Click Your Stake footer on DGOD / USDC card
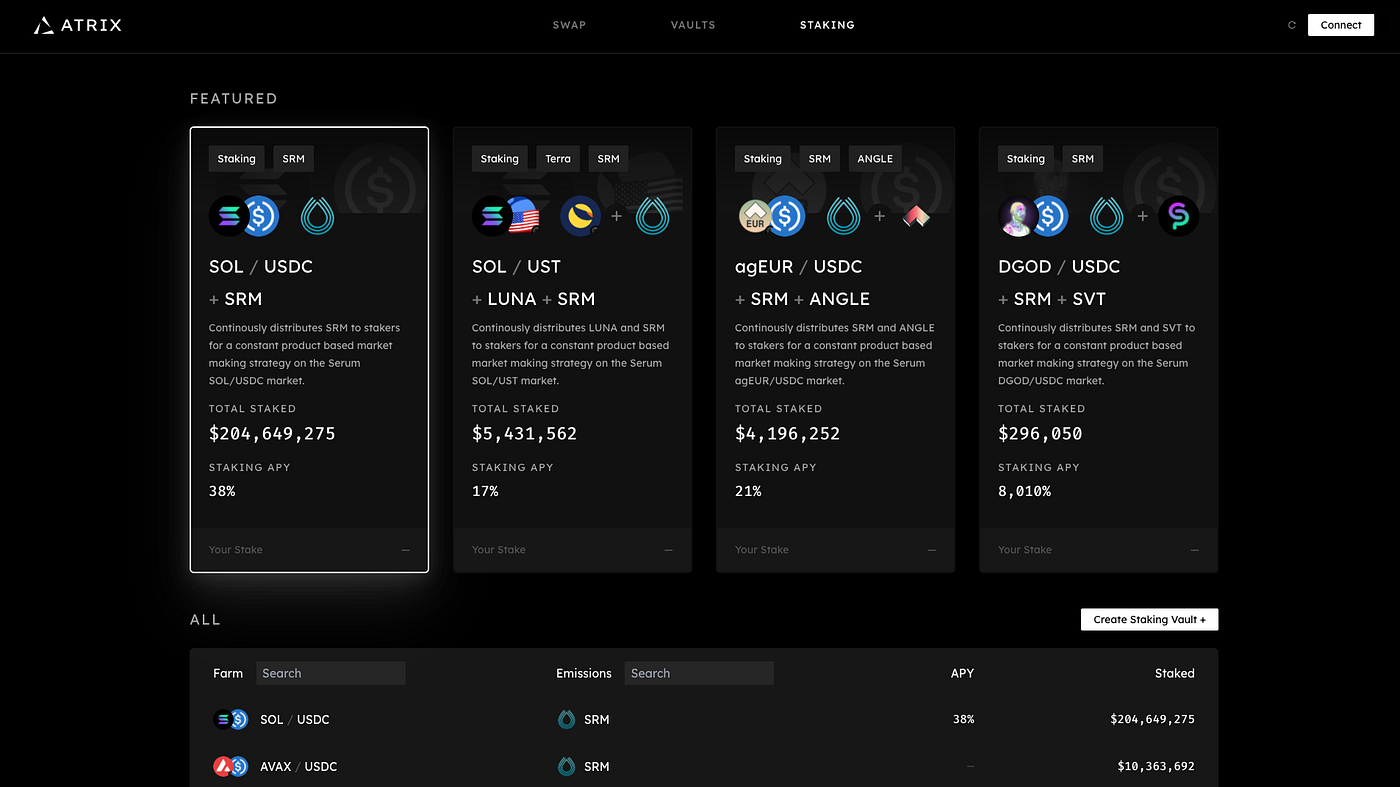Image resolution: width=1400 pixels, height=787 pixels. point(1098,550)
